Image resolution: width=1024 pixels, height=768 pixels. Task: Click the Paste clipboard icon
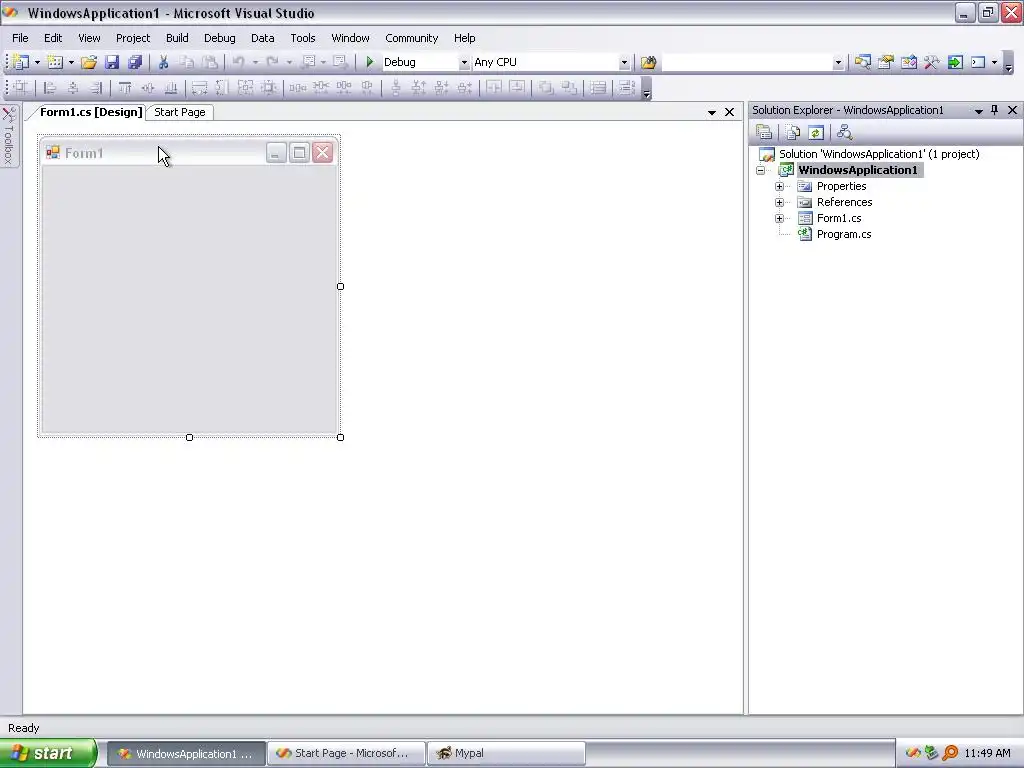pos(210,62)
